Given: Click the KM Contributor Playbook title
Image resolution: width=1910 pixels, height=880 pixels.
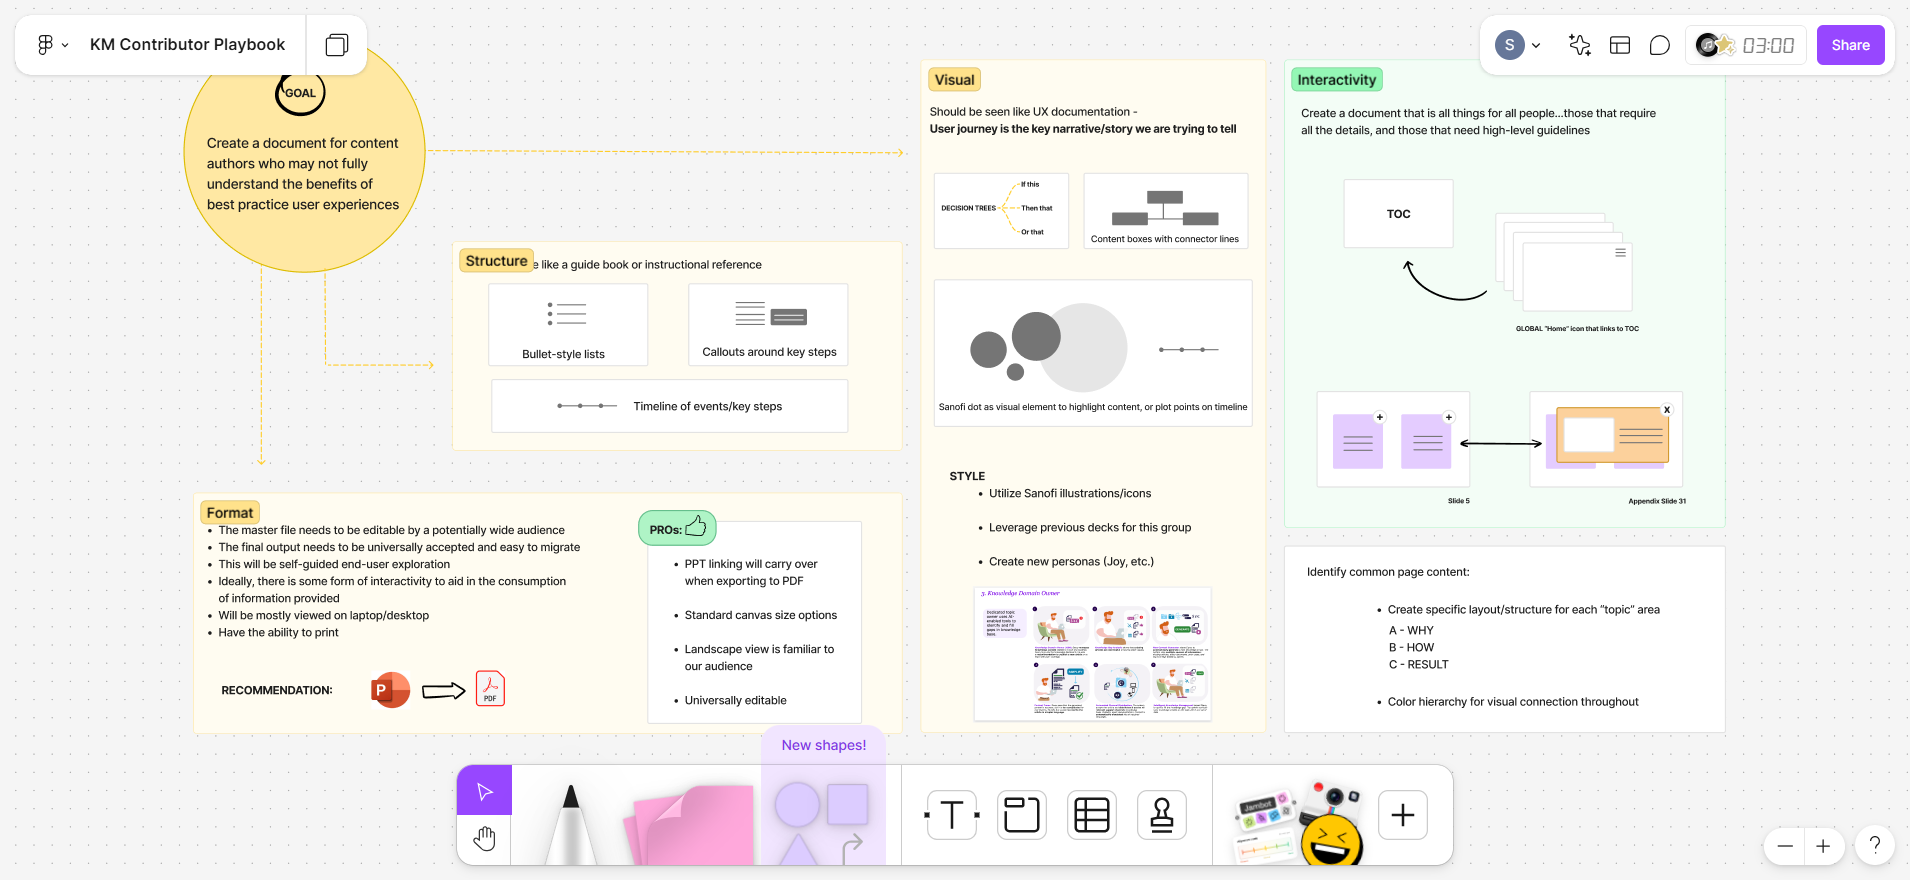Looking at the screenshot, I should click(x=187, y=45).
